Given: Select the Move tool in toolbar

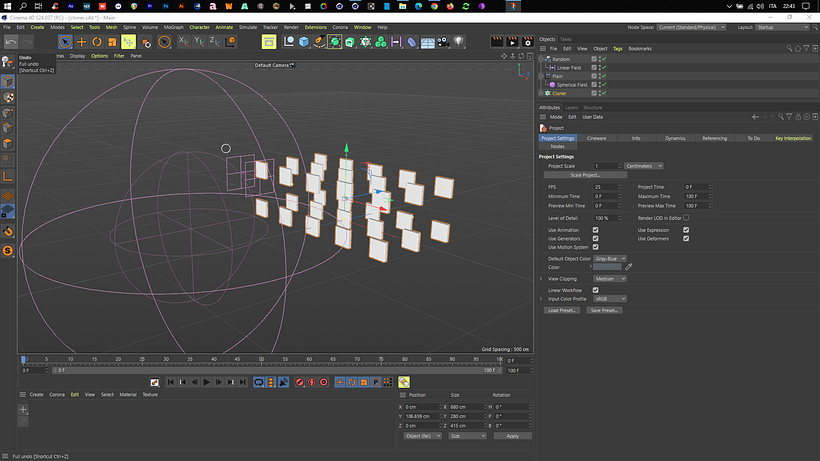Looking at the screenshot, I should (82, 42).
